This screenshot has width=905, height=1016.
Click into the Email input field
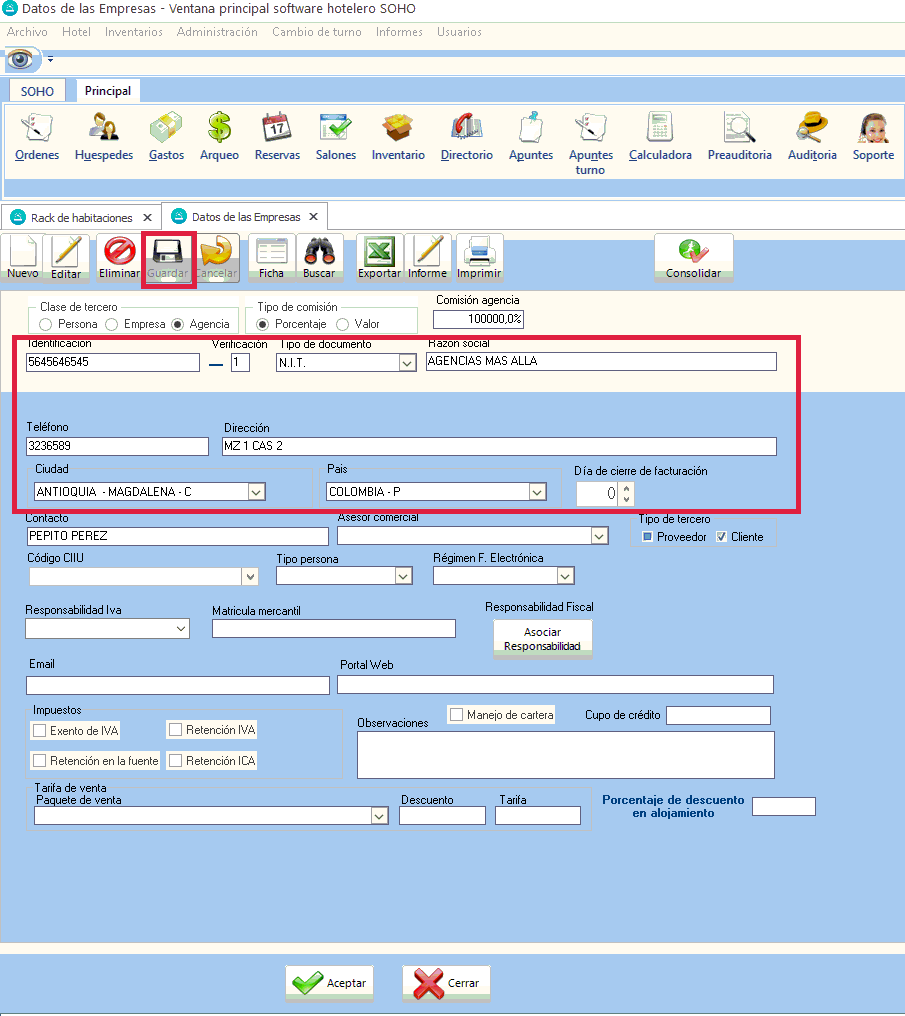[177, 685]
